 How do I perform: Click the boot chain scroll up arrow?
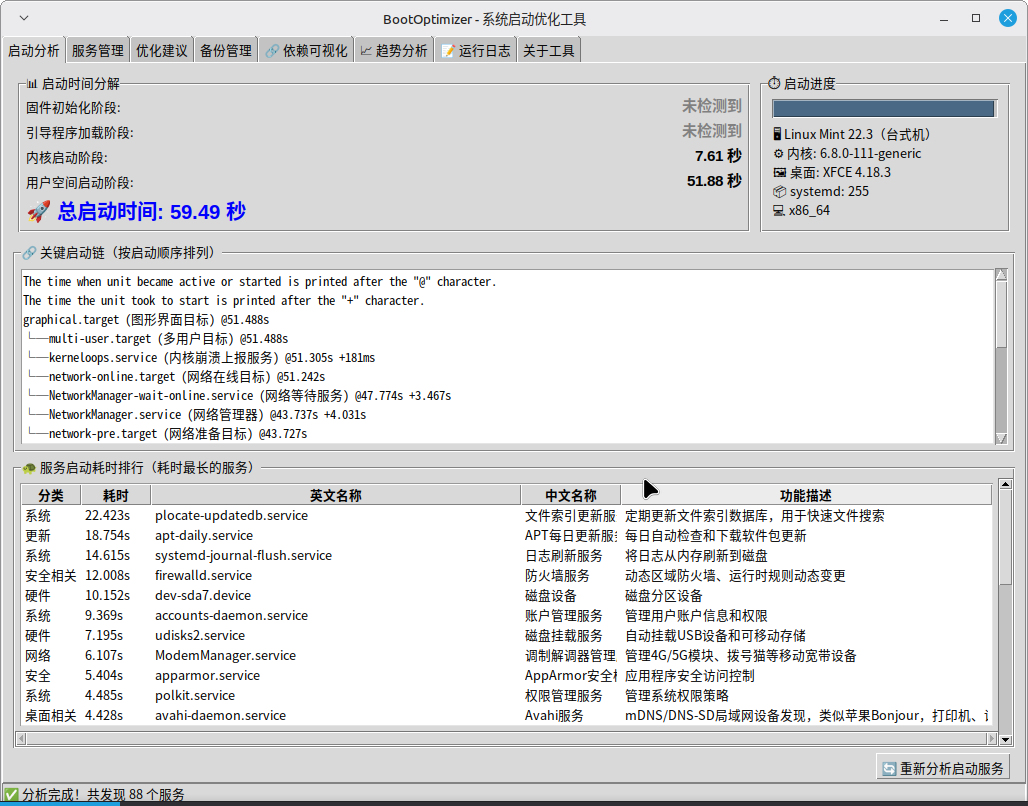[x=1001, y=275]
